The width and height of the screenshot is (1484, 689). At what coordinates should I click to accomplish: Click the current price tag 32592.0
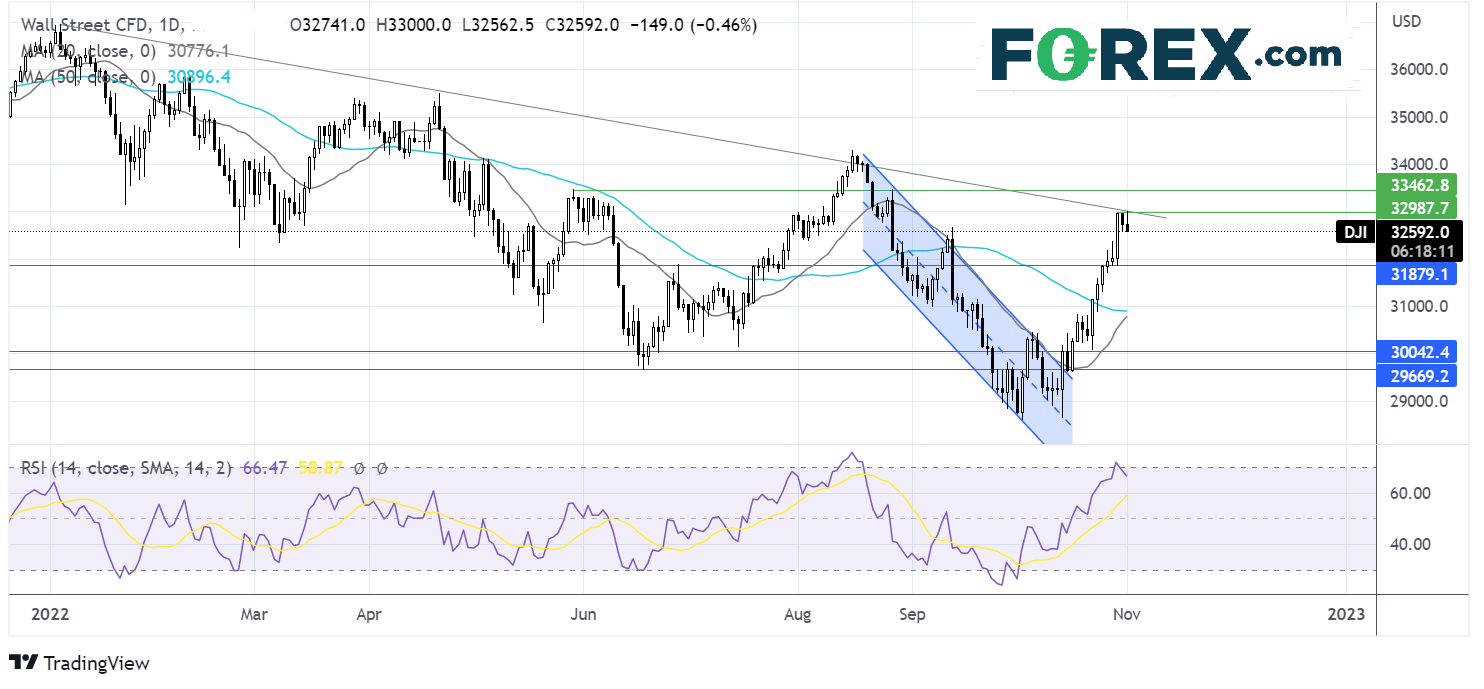coord(1418,231)
